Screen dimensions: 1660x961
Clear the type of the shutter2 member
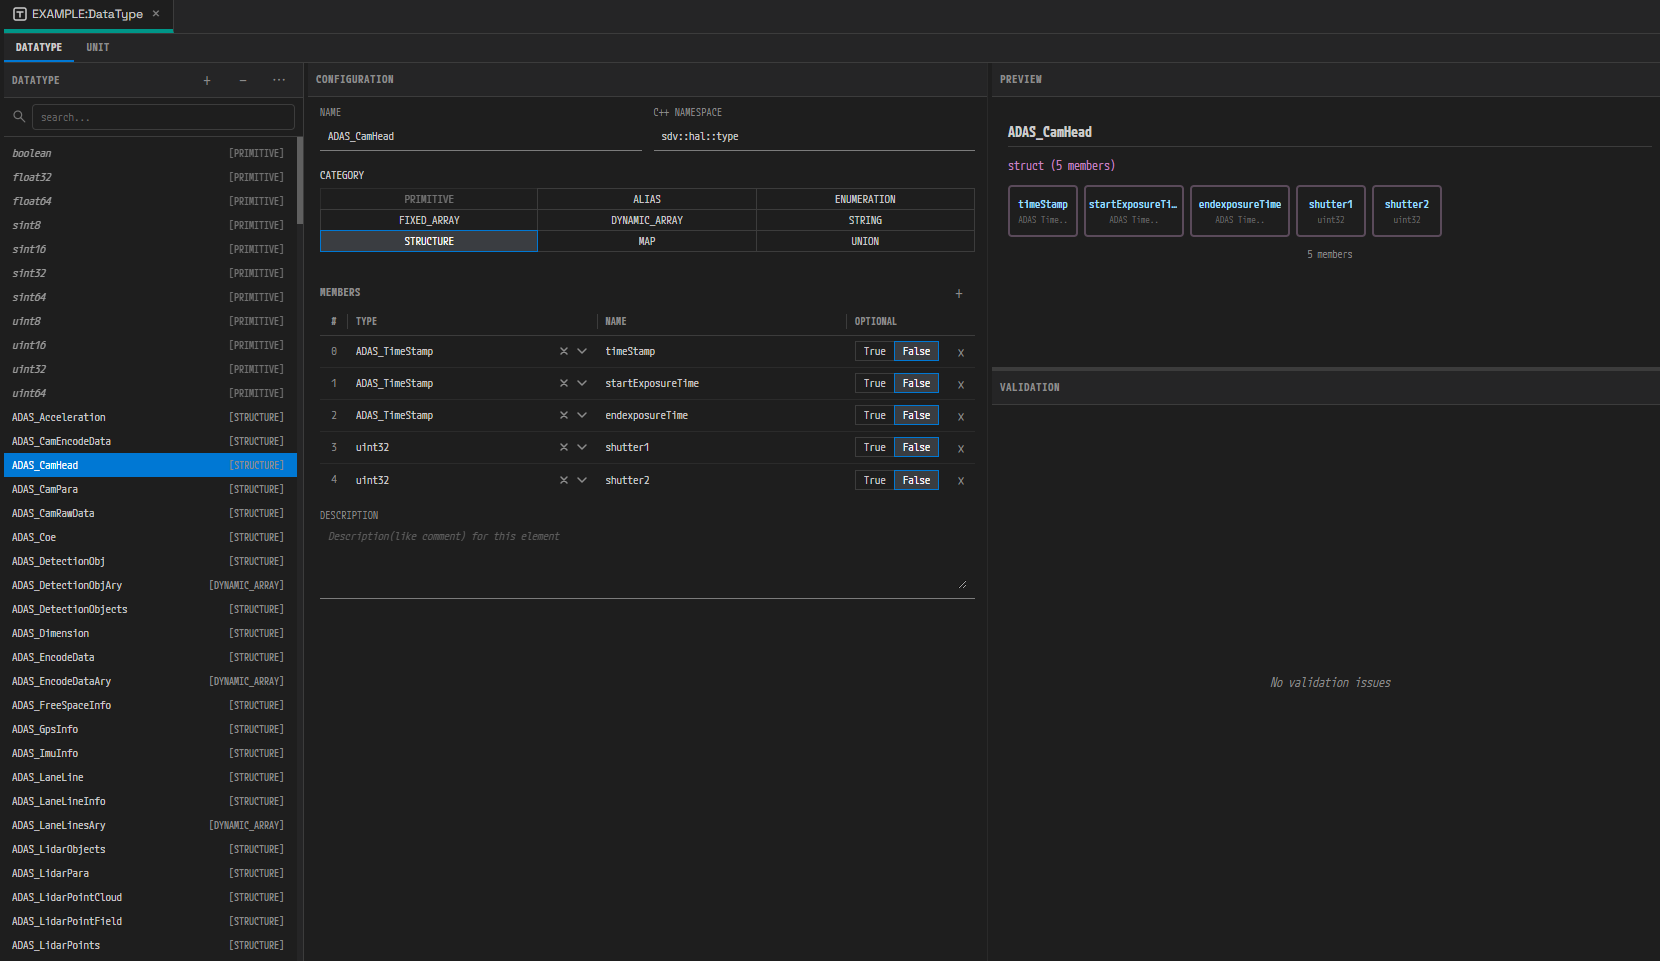[564, 480]
